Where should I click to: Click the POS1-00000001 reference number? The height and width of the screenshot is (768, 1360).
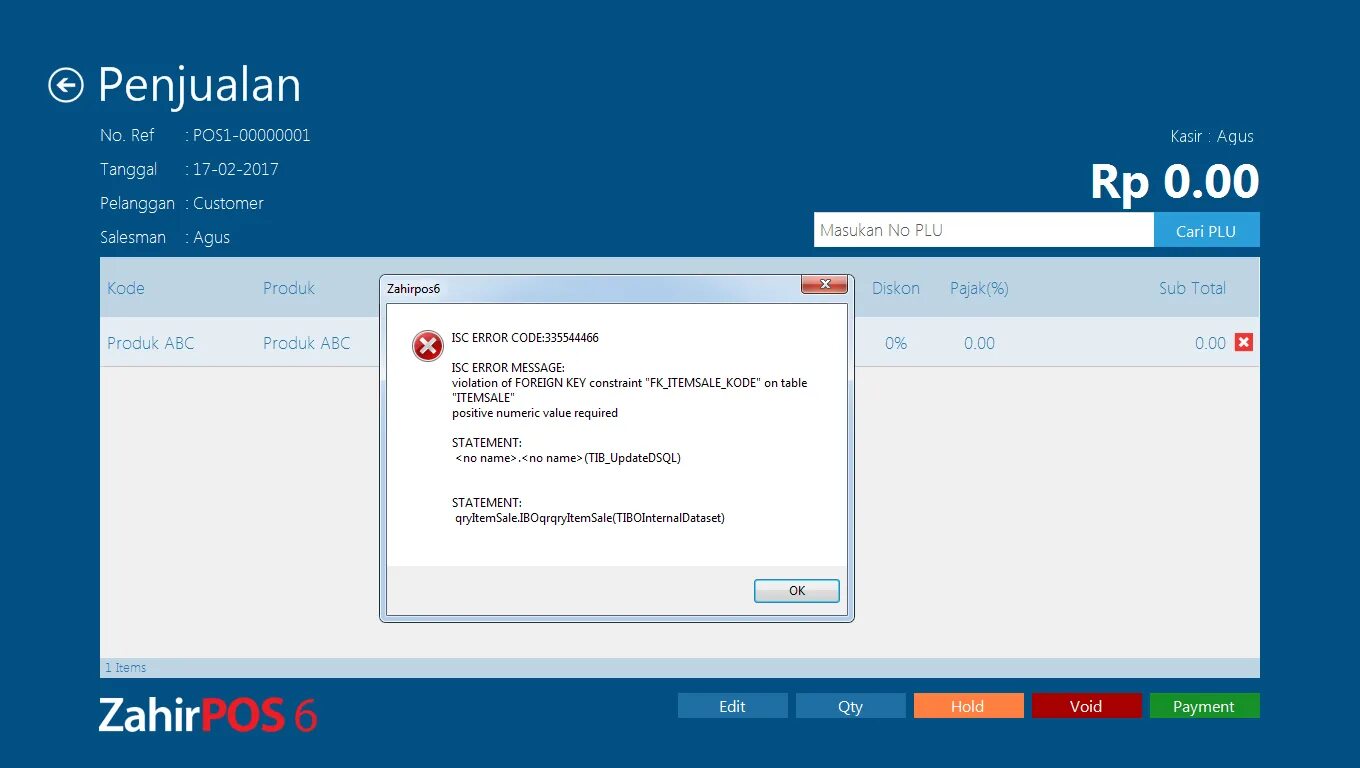tap(252, 135)
